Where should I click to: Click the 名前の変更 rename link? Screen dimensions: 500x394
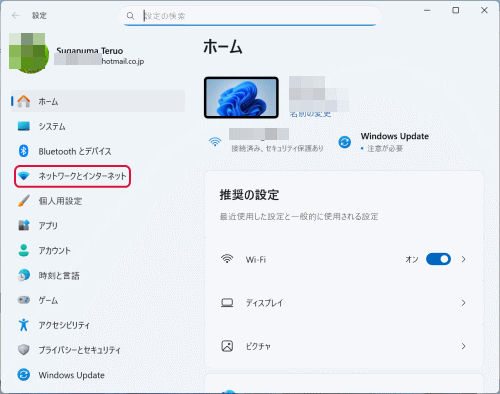[310, 114]
